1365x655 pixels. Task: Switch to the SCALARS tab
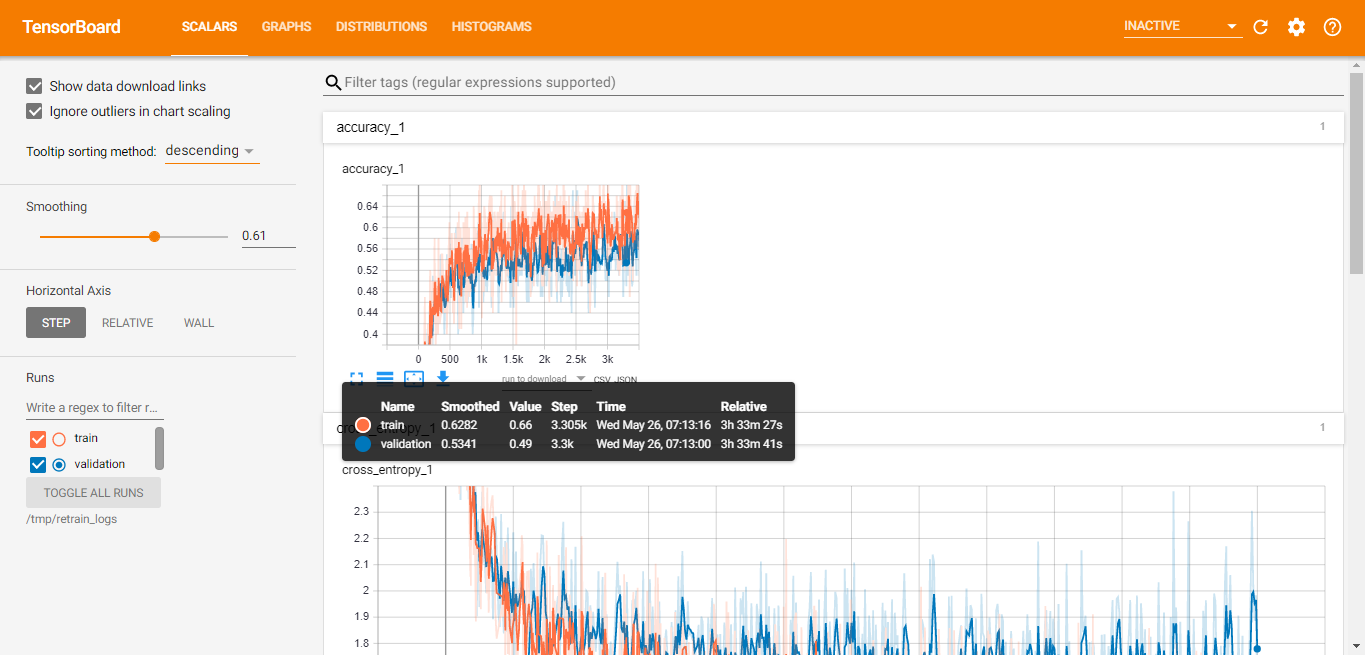click(210, 27)
